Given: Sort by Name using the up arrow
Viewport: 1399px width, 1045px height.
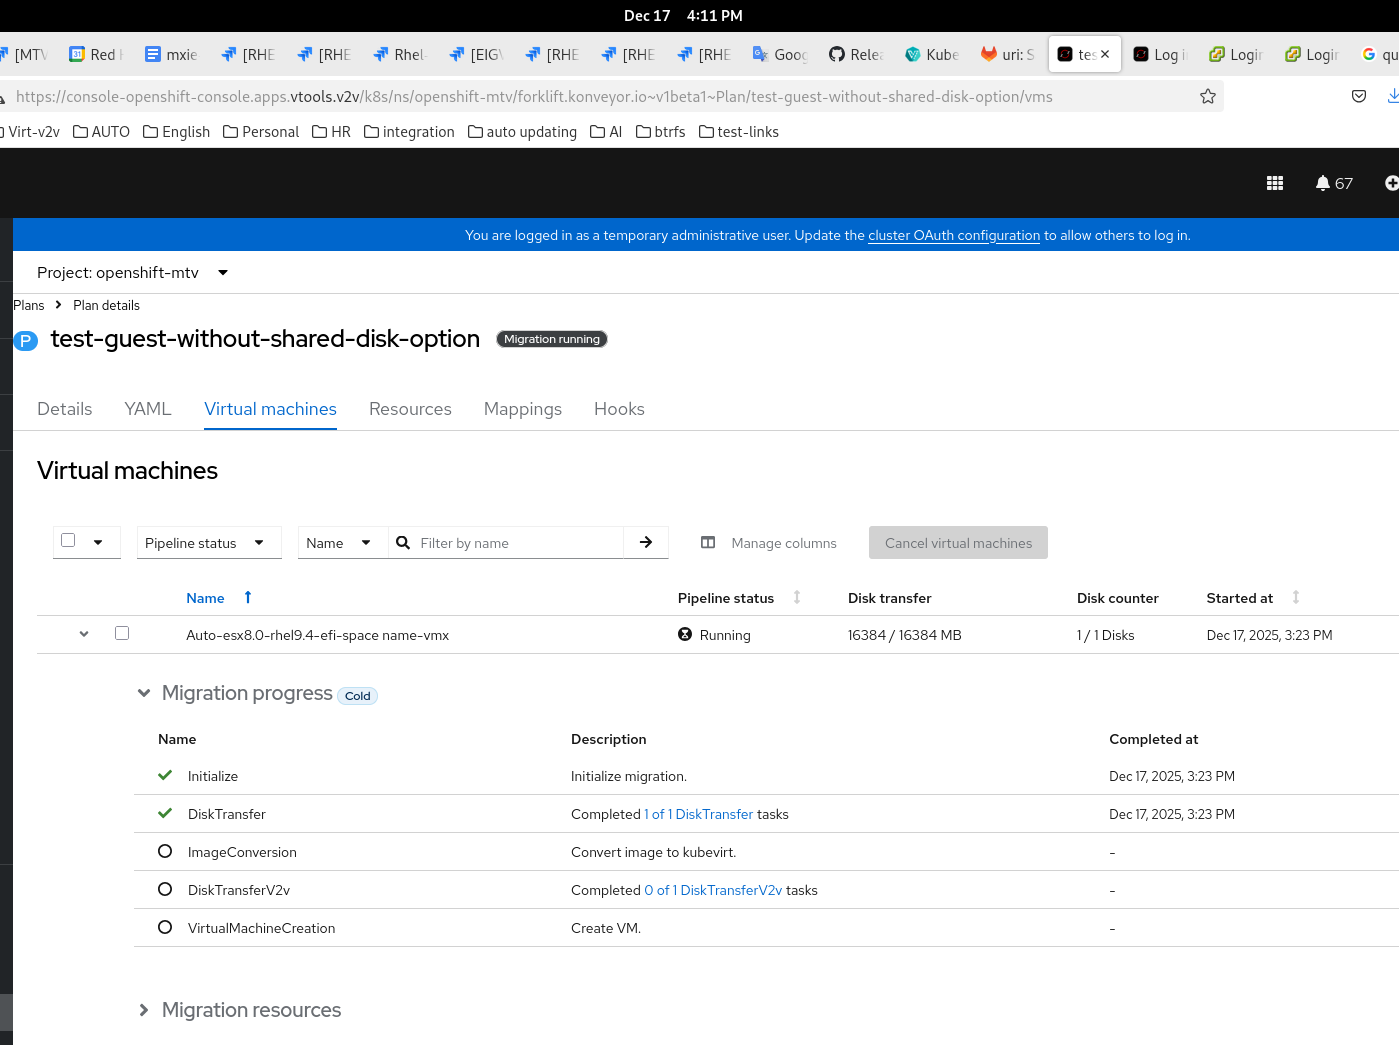Looking at the screenshot, I should click(248, 597).
